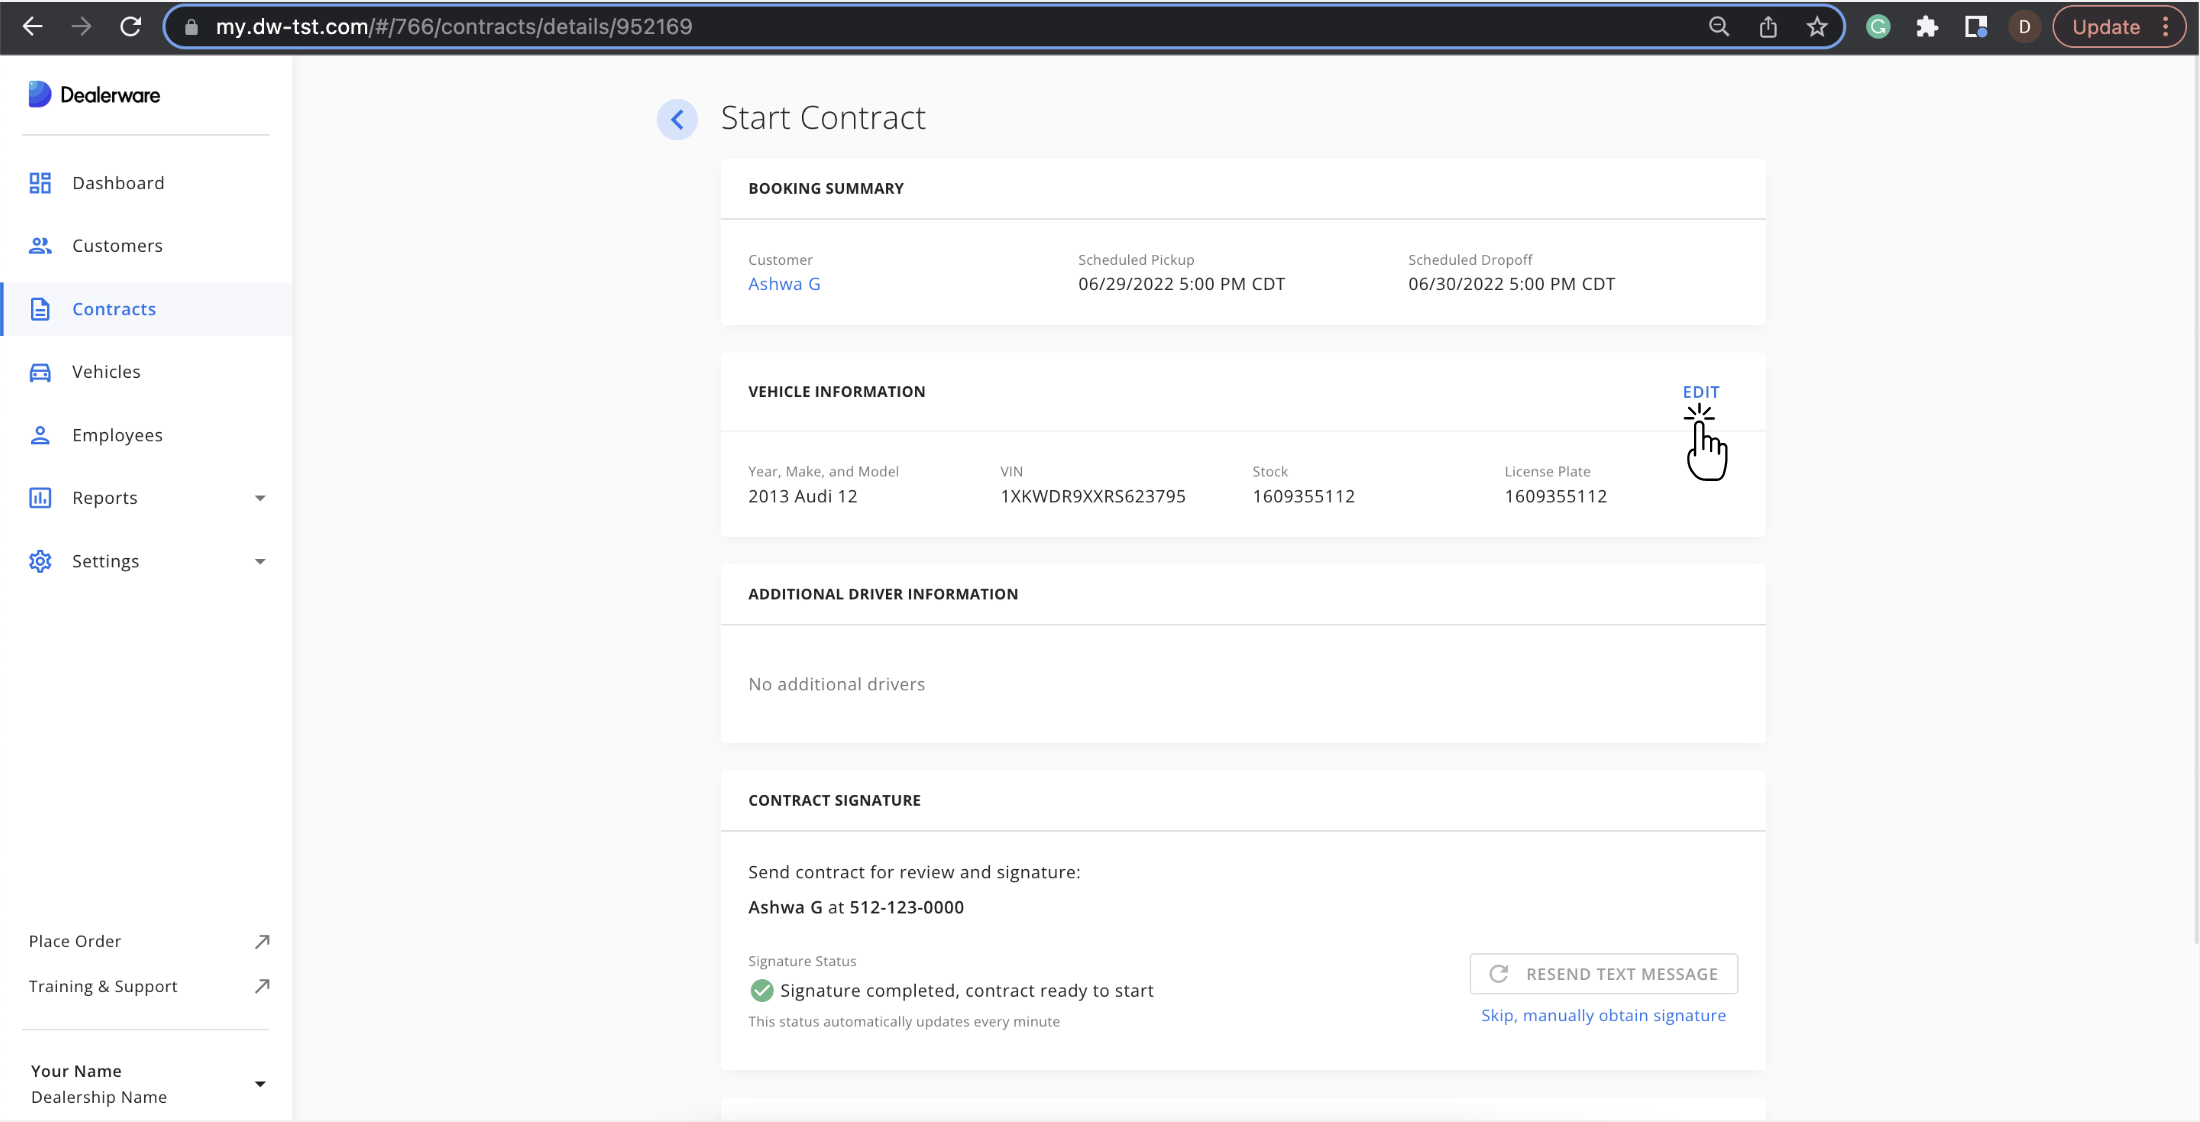Image resolution: width=2200 pixels, height=1122 pixels.
Task: Open the Extensions puzzle icon
Action: (1927, 27)
